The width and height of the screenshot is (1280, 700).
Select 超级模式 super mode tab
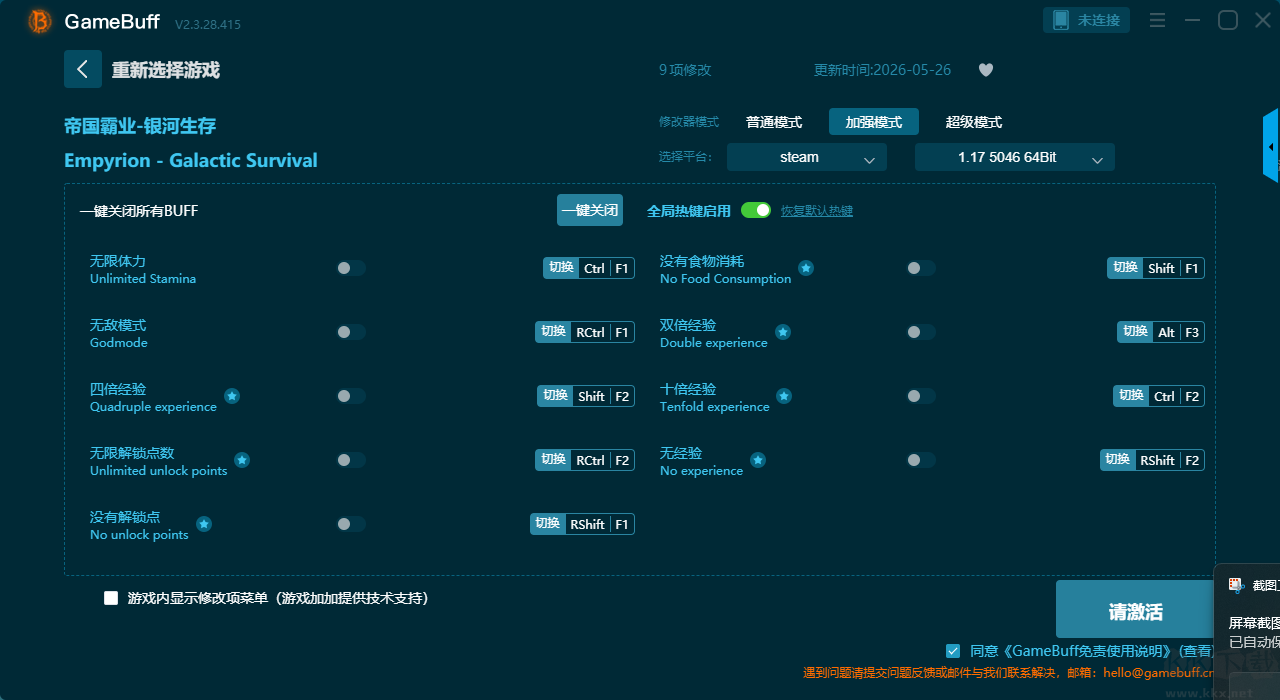coord(974,122)
